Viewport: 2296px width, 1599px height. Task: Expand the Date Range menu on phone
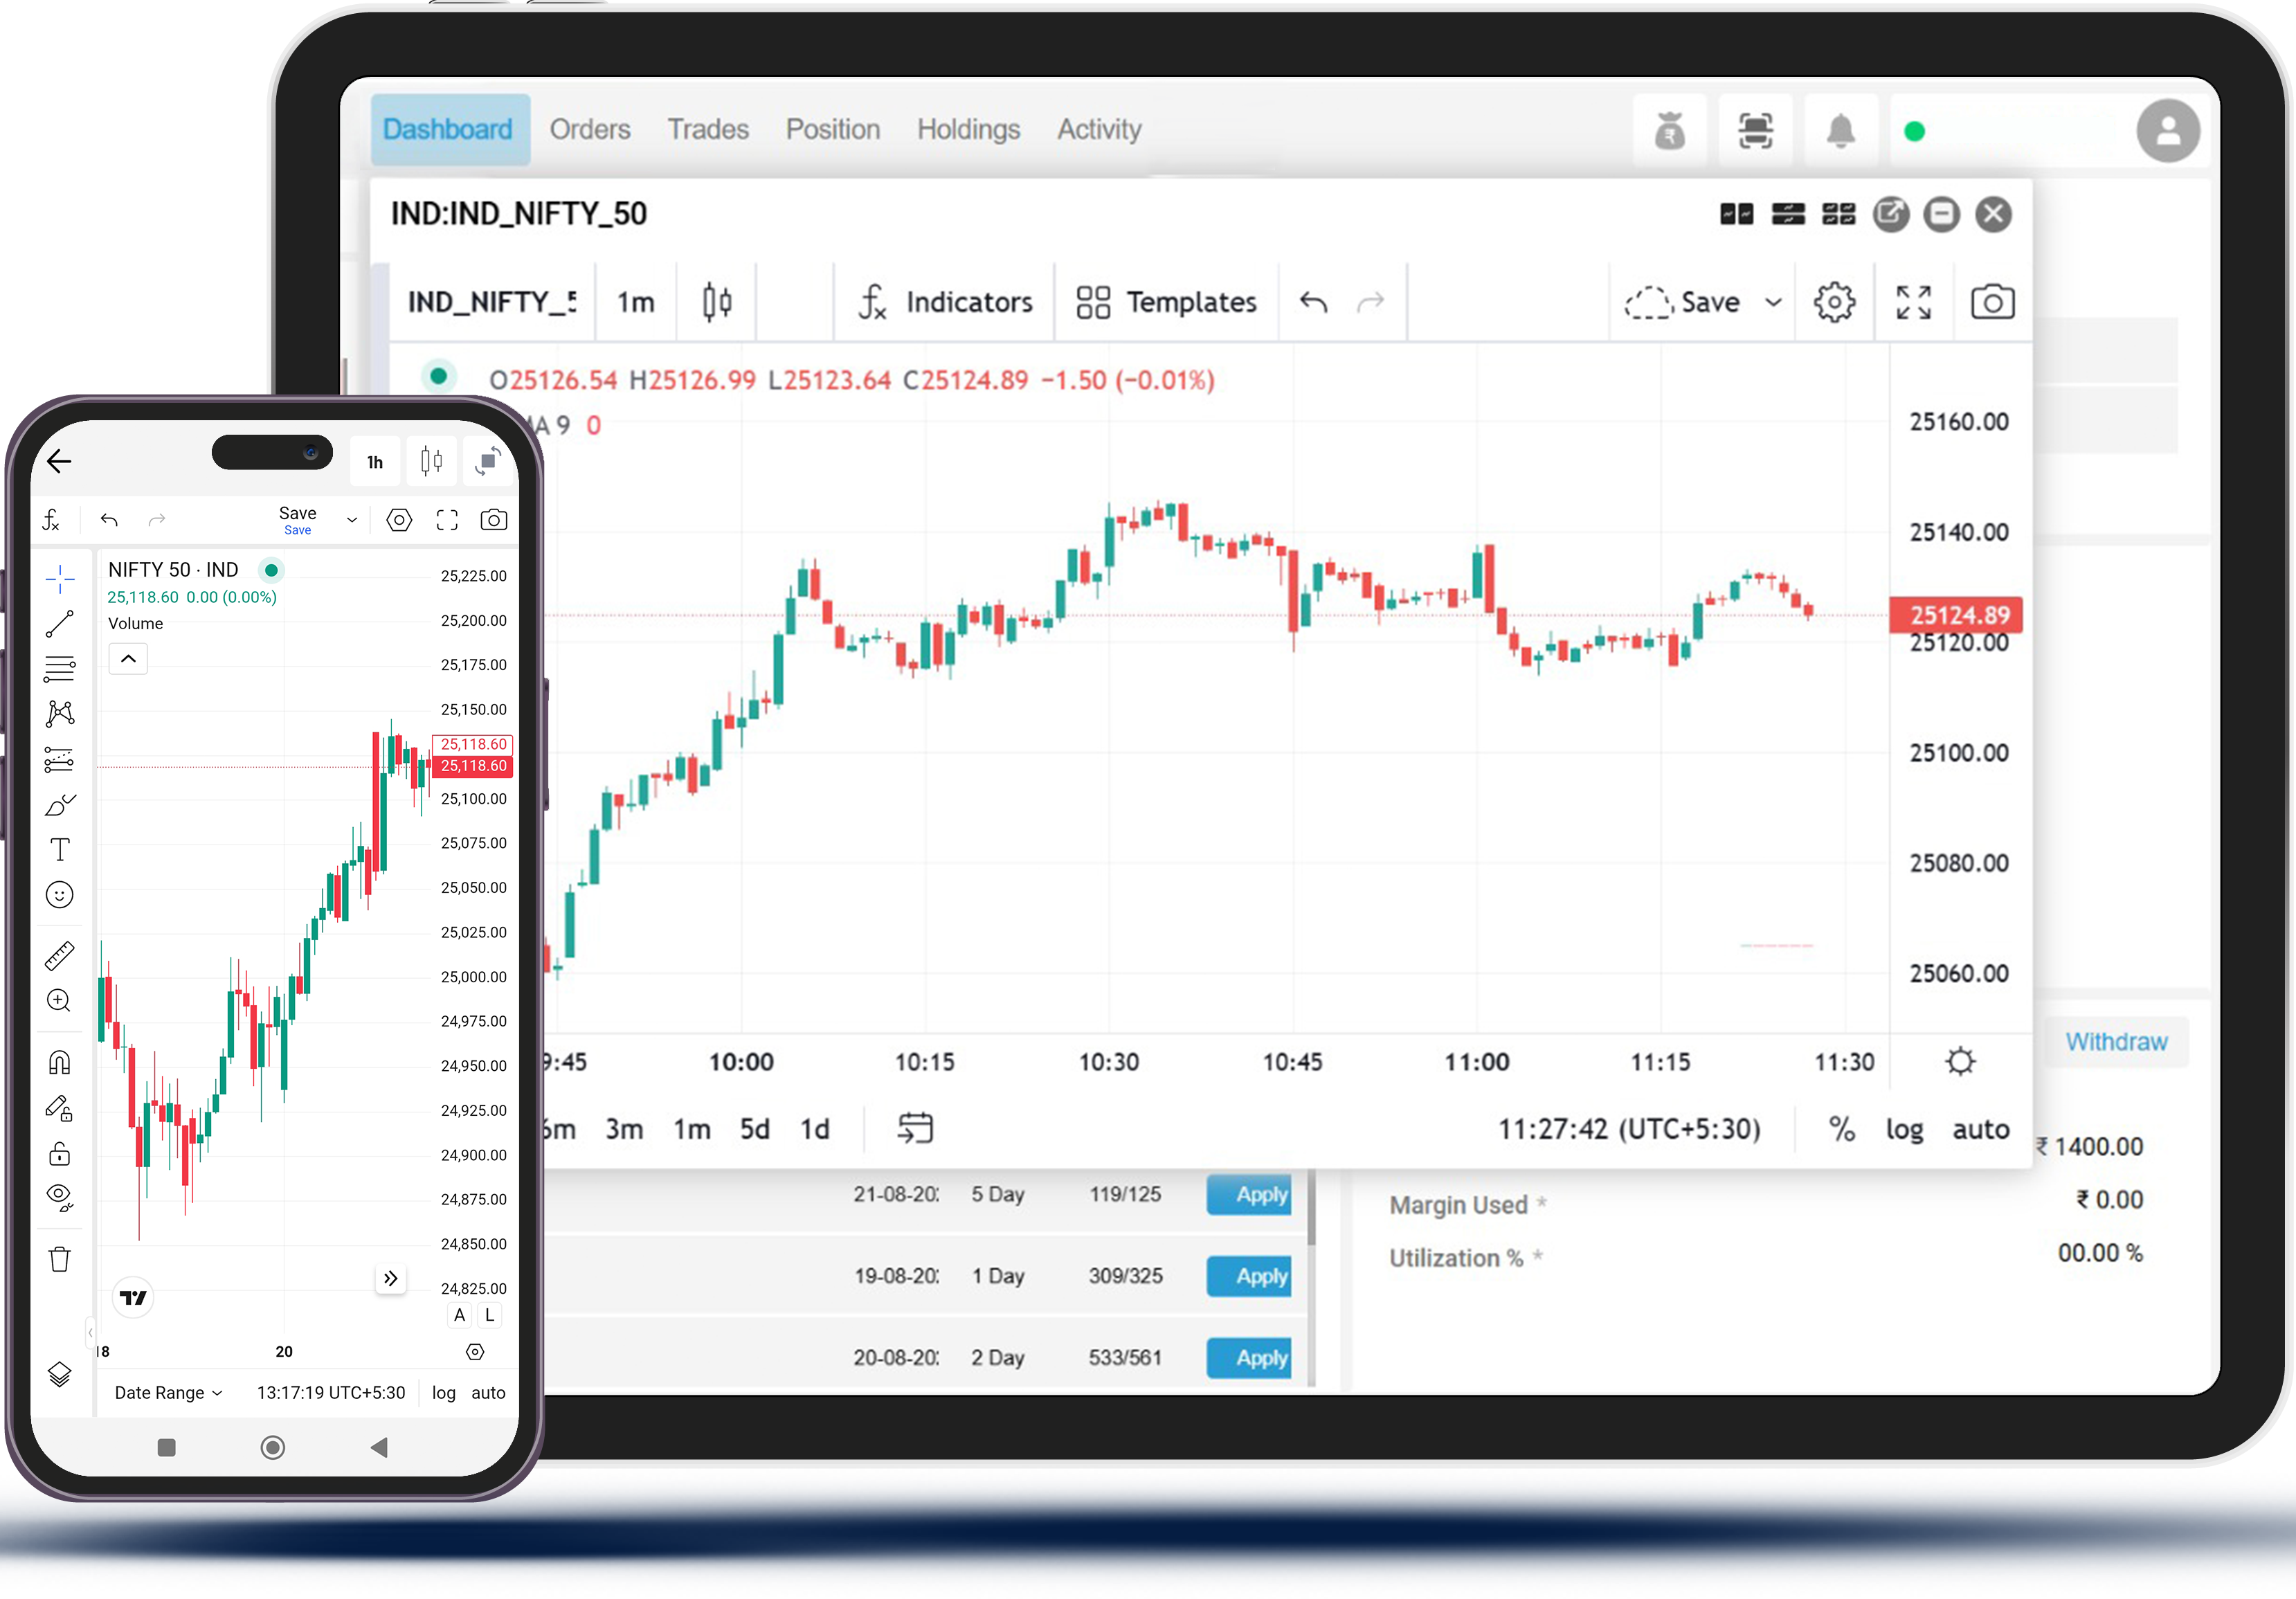169,1393
